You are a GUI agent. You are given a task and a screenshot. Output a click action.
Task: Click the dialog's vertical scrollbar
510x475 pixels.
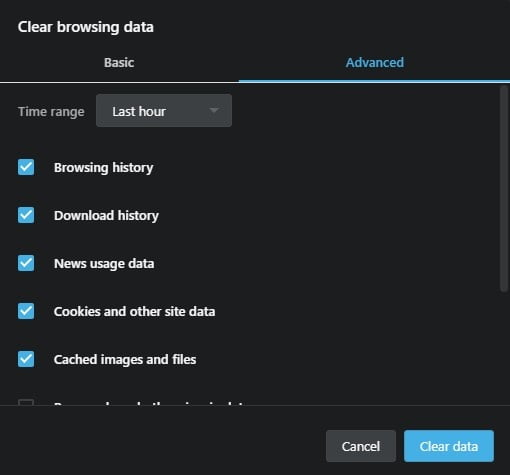click(x=504, y=189)
